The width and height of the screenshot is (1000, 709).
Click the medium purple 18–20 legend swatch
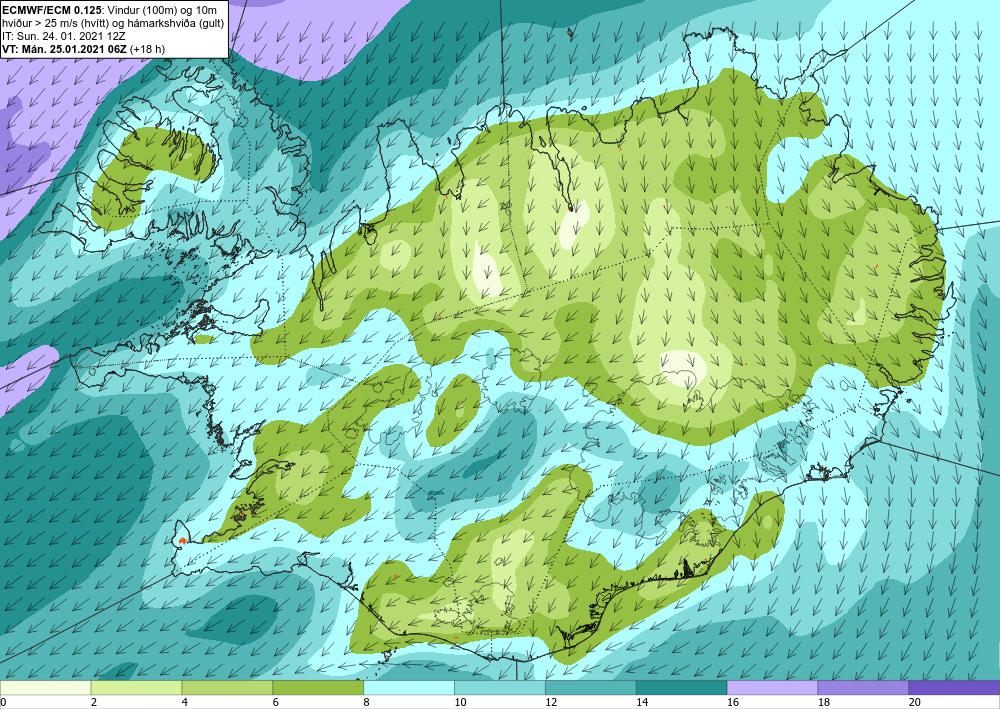864,688
